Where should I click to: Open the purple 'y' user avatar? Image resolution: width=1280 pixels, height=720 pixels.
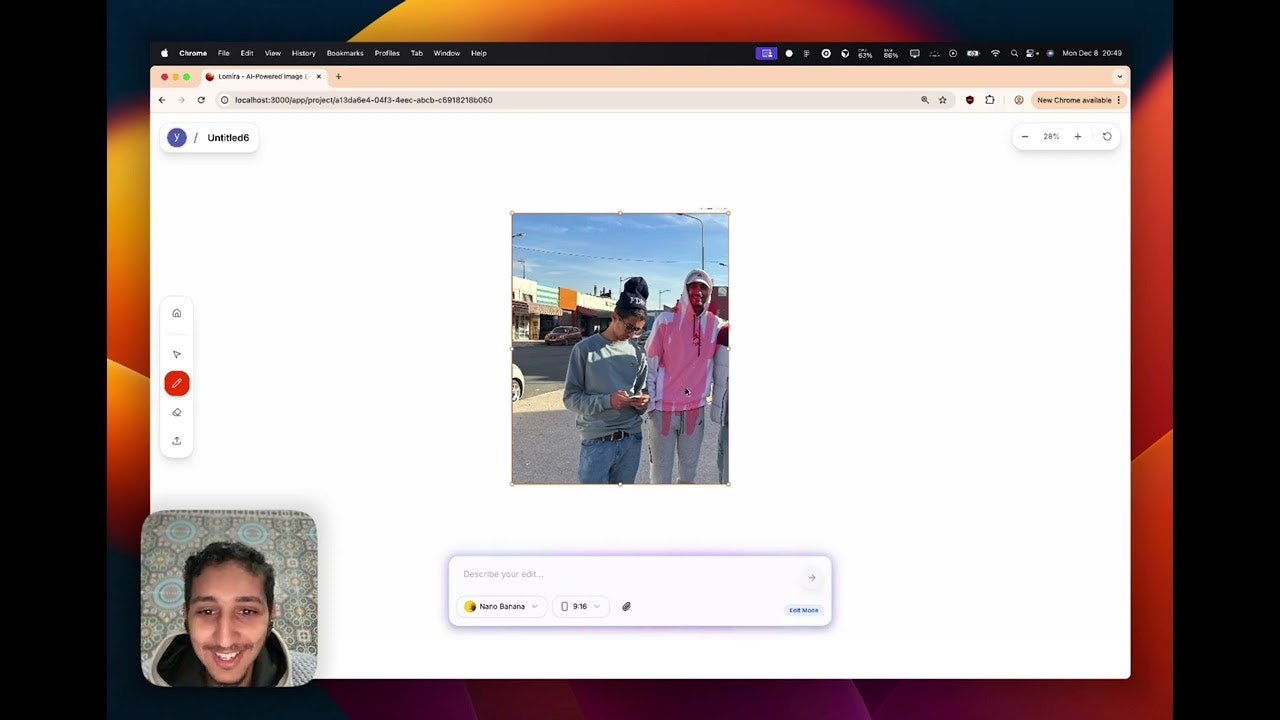click(x=177, y=138)
